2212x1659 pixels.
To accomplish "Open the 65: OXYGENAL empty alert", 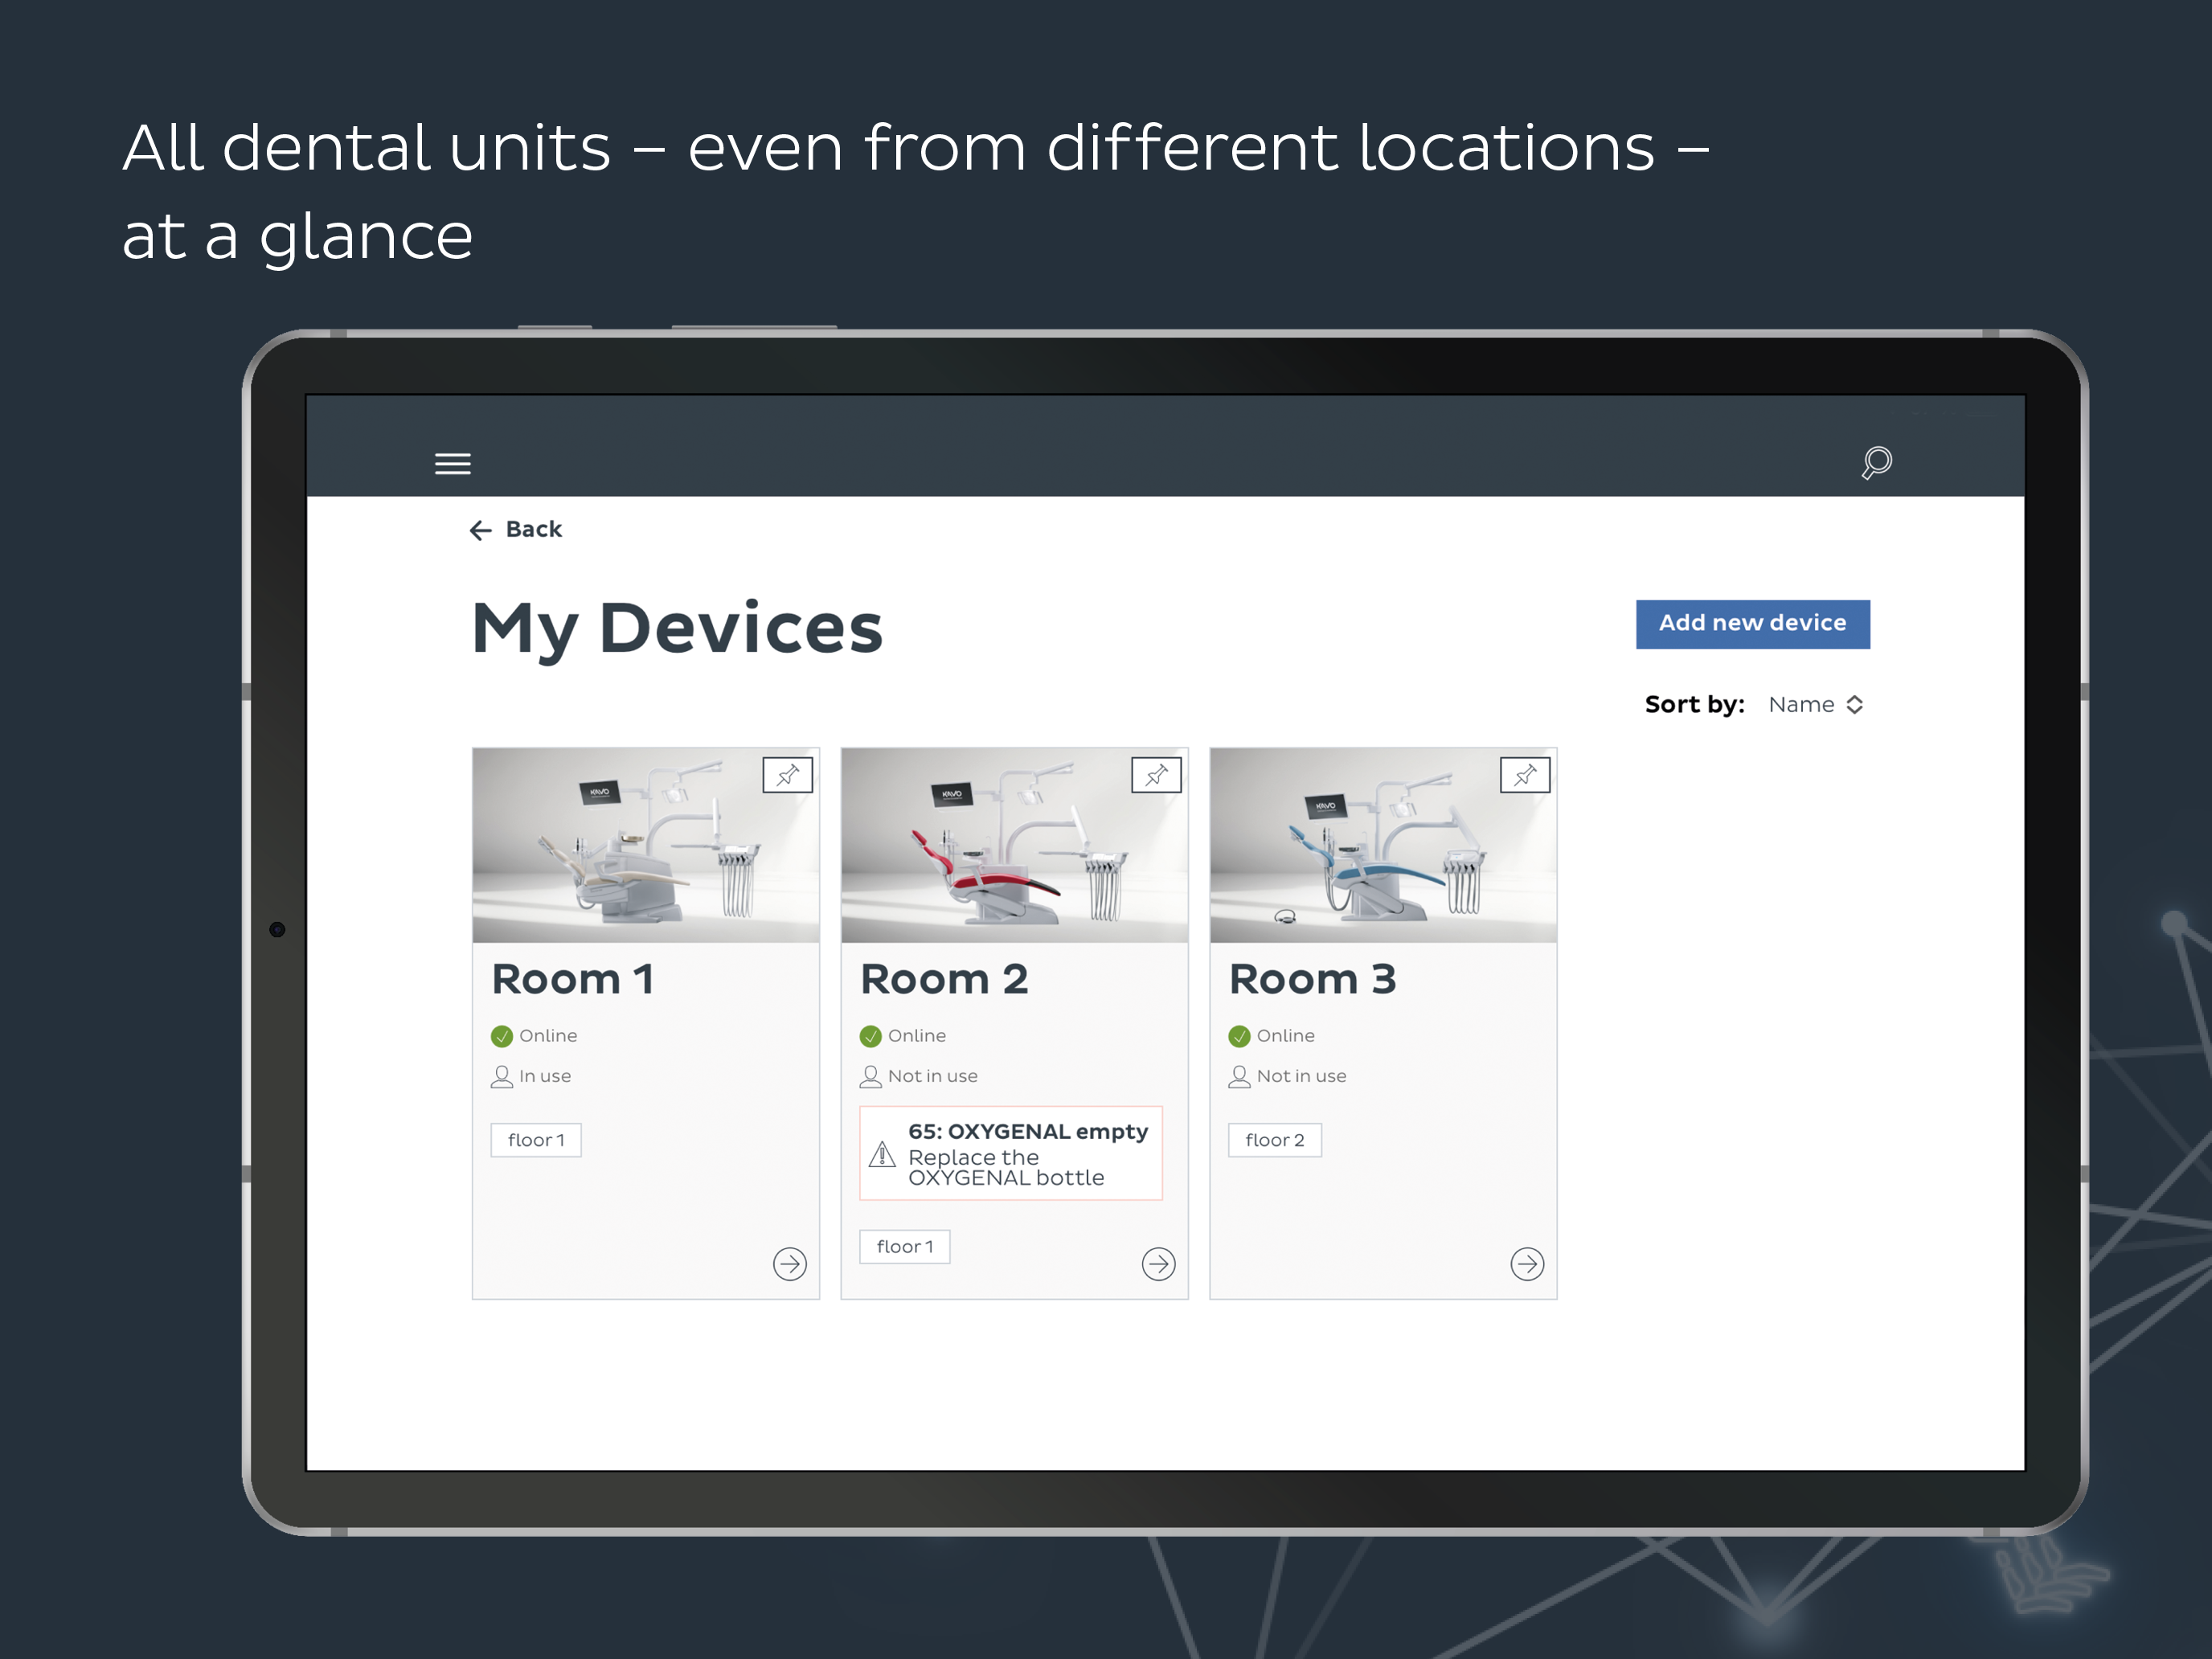I will click(x=1011, y=1153).
